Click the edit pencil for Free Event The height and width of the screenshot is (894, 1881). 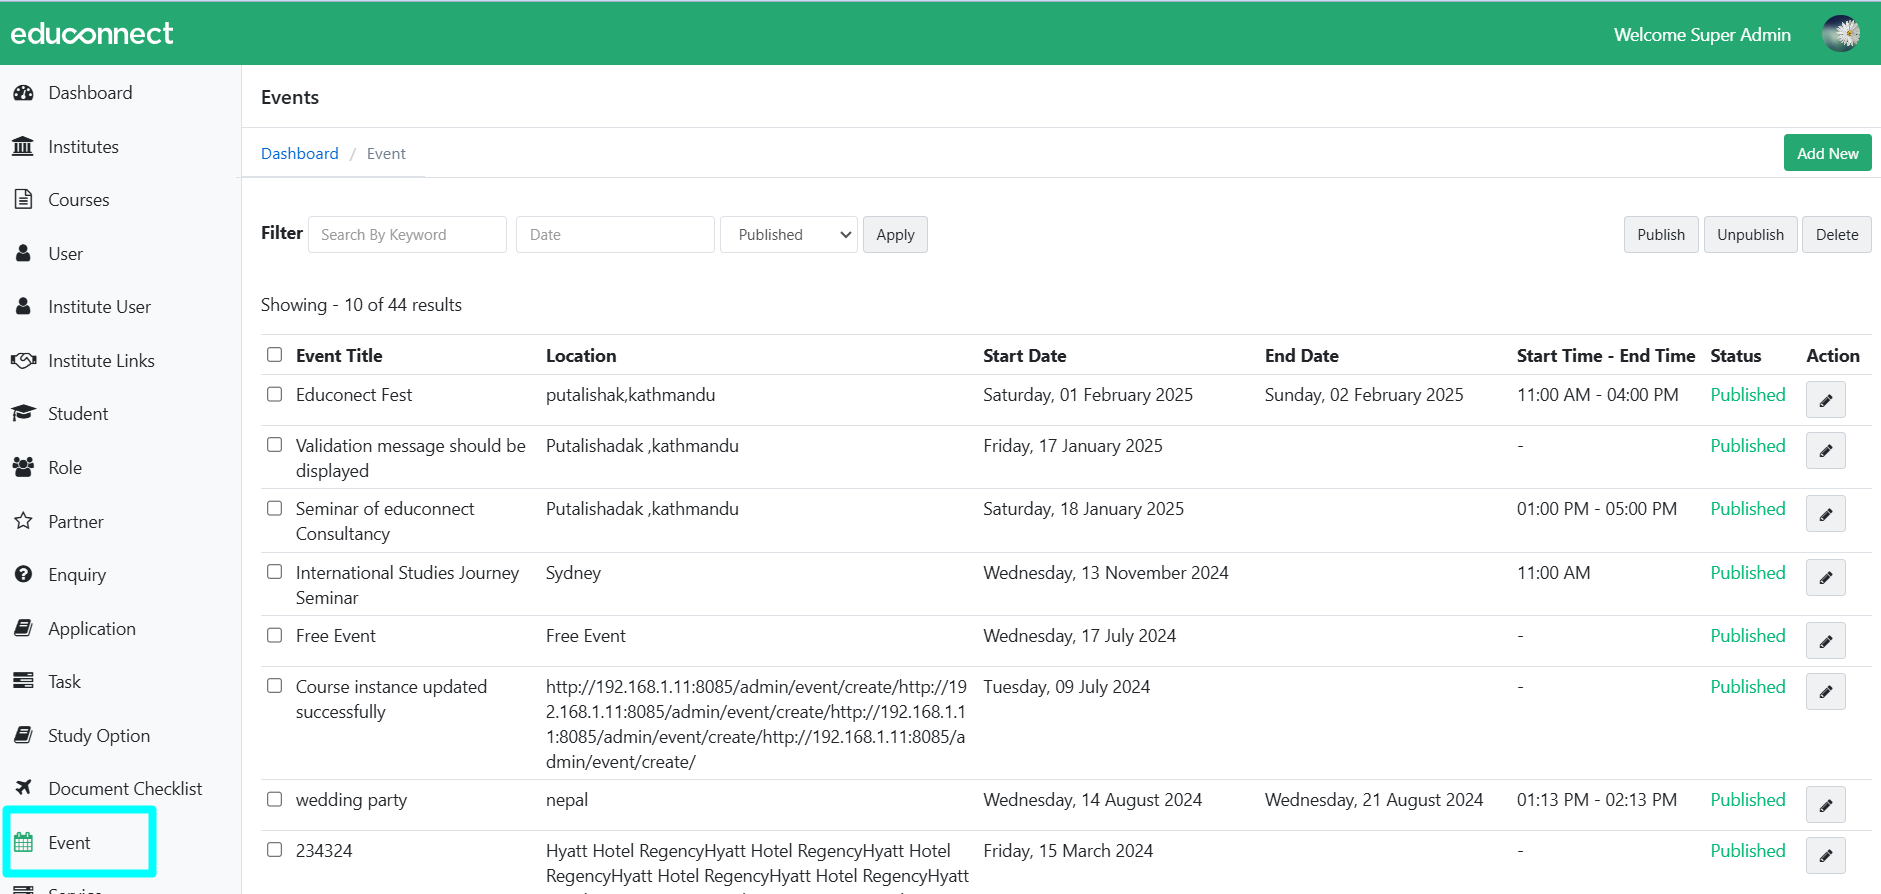pyautogui.click(x=1825, y=641)
